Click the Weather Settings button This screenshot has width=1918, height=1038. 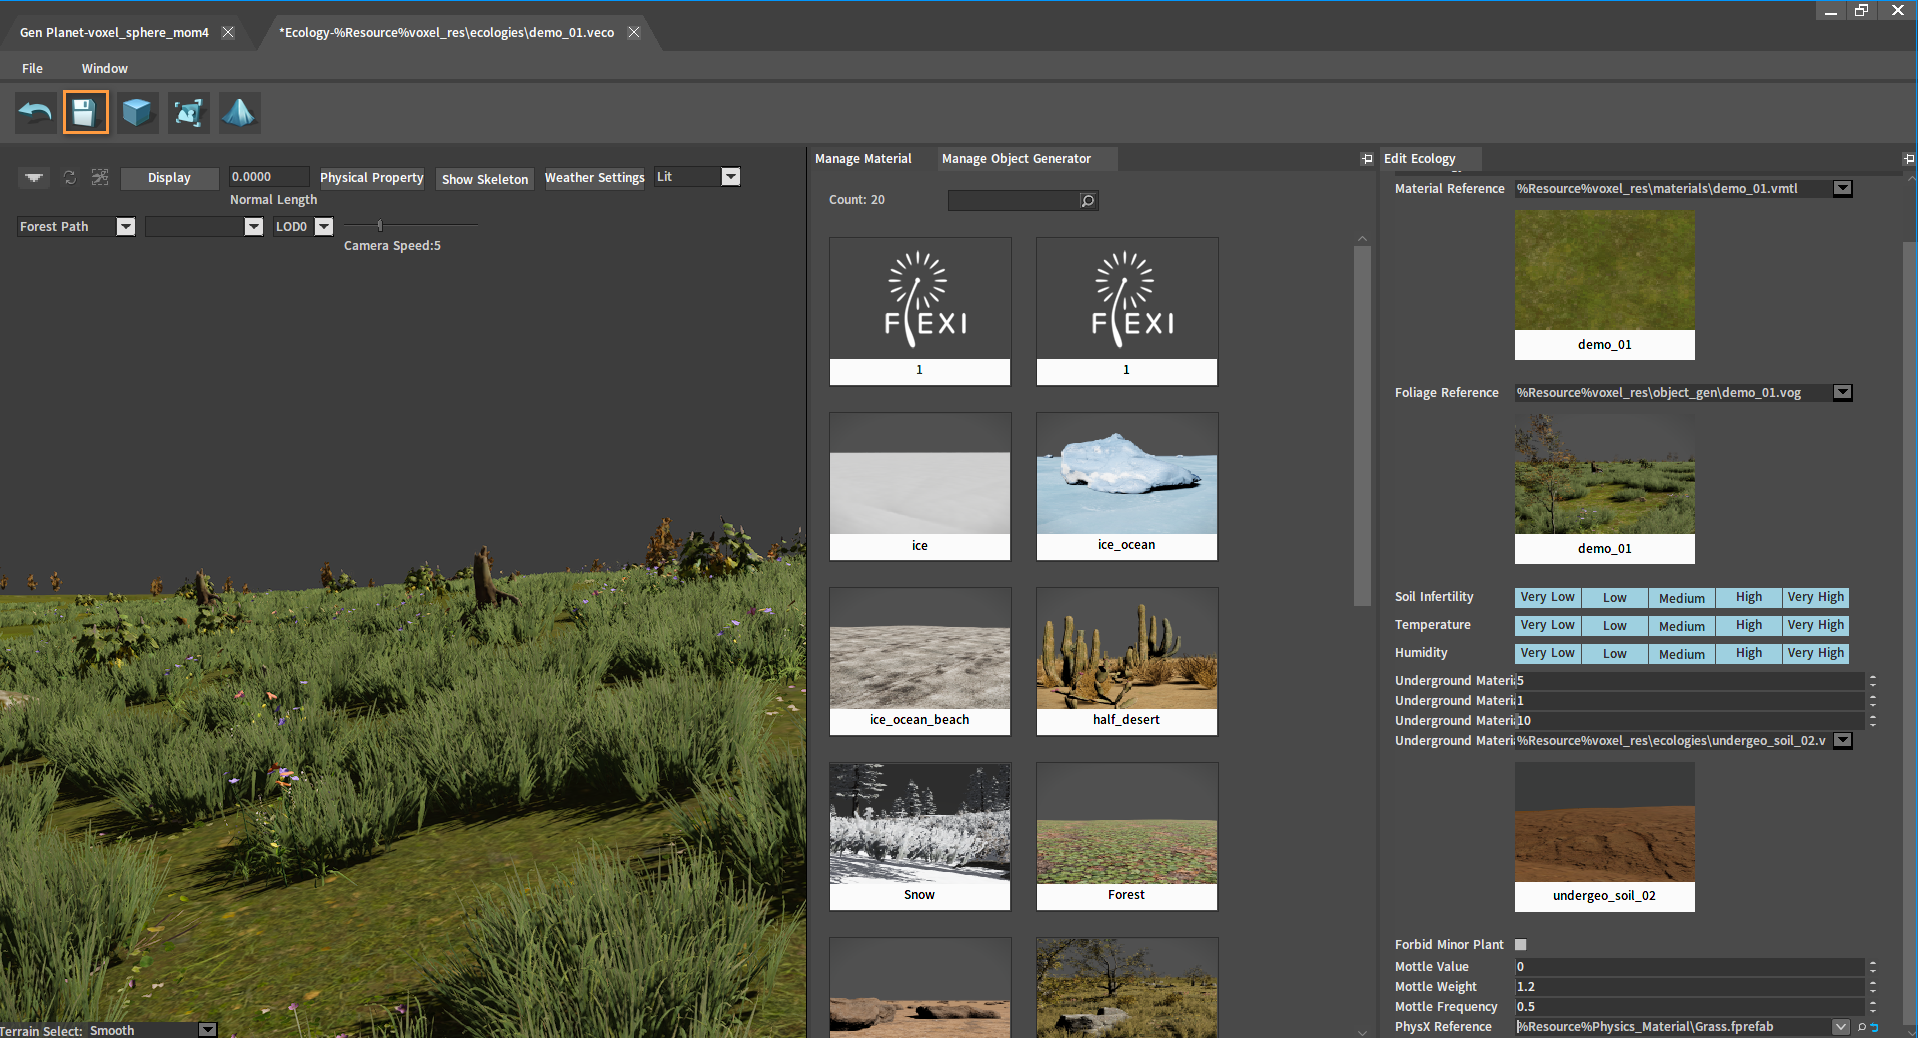coord(595,178)
